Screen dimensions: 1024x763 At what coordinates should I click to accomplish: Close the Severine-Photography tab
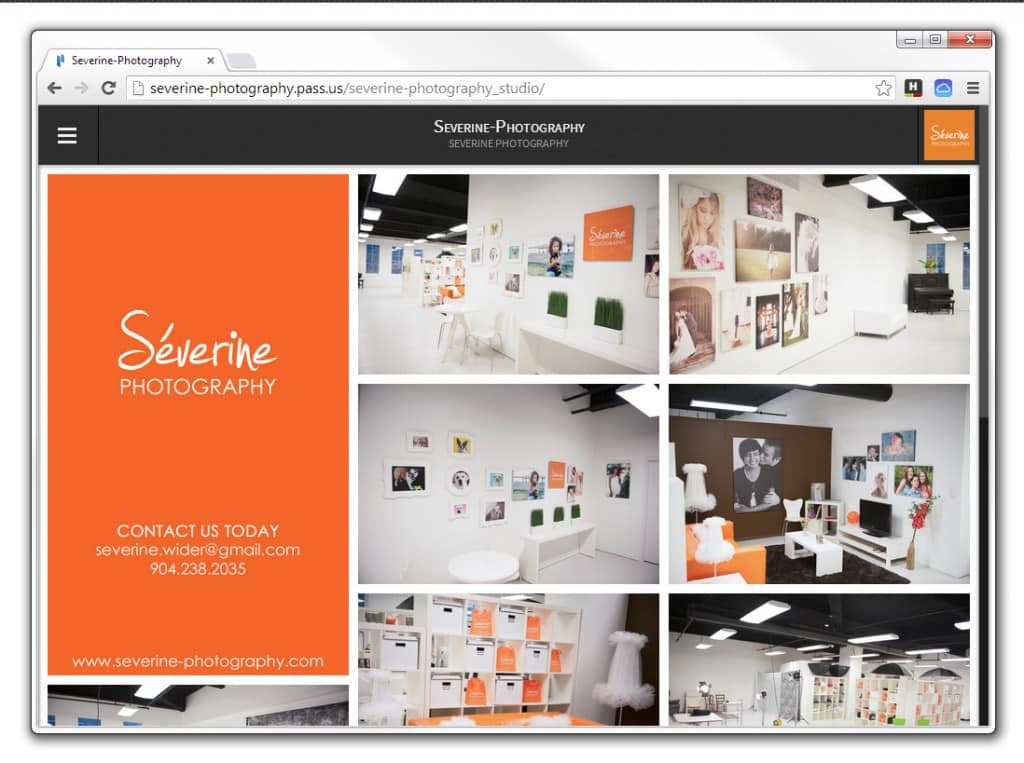click(x=210, y=60)
